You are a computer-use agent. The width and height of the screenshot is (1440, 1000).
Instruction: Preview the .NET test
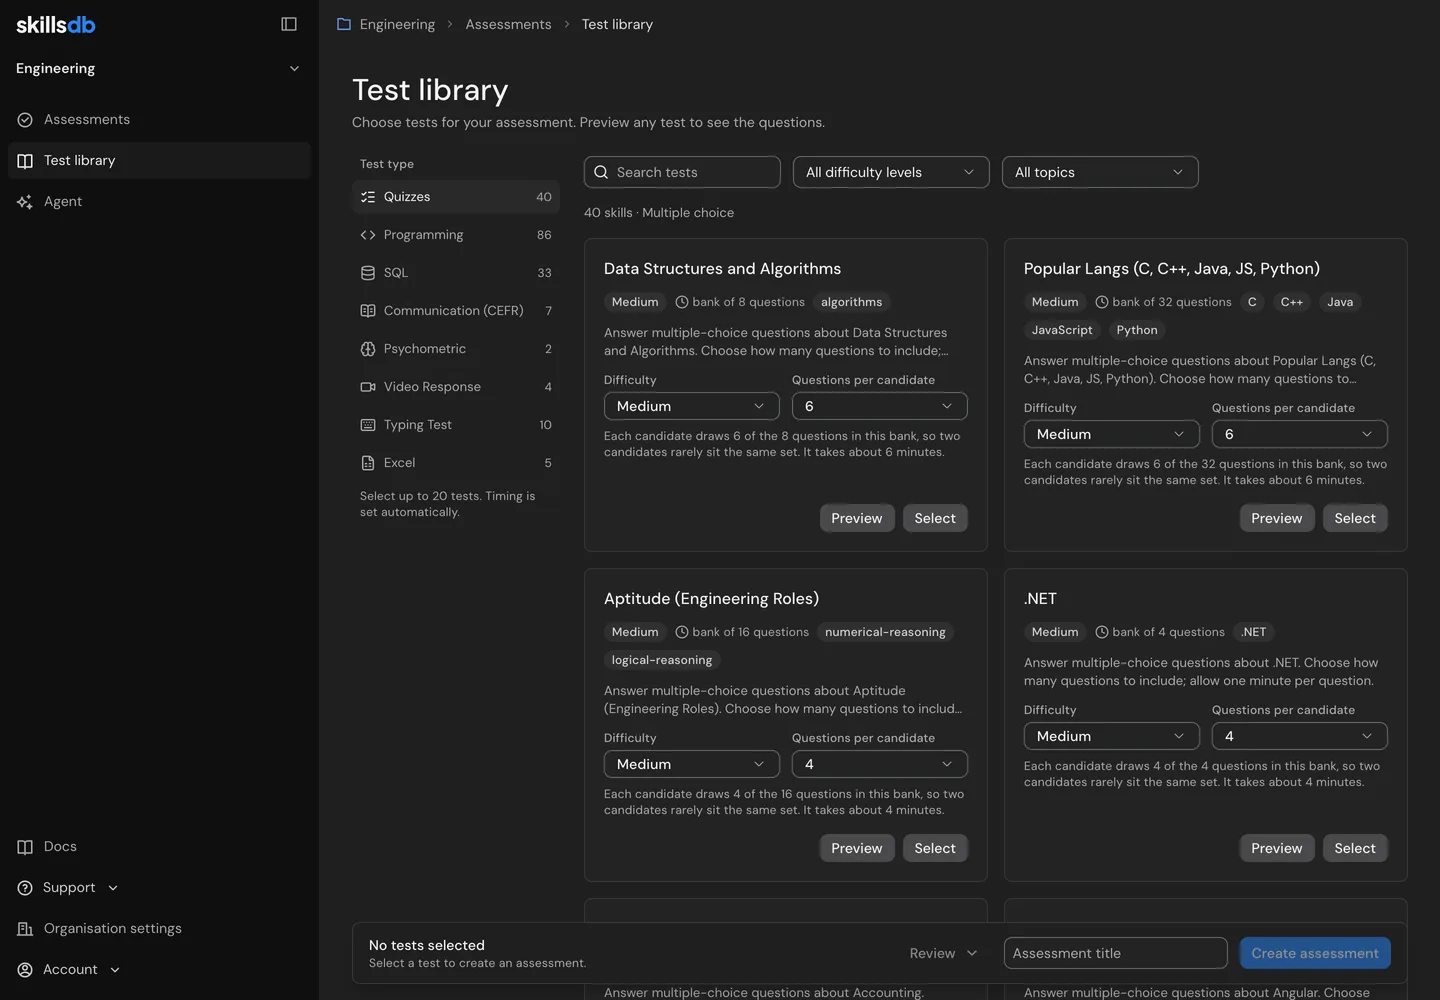click(1277, 848)
